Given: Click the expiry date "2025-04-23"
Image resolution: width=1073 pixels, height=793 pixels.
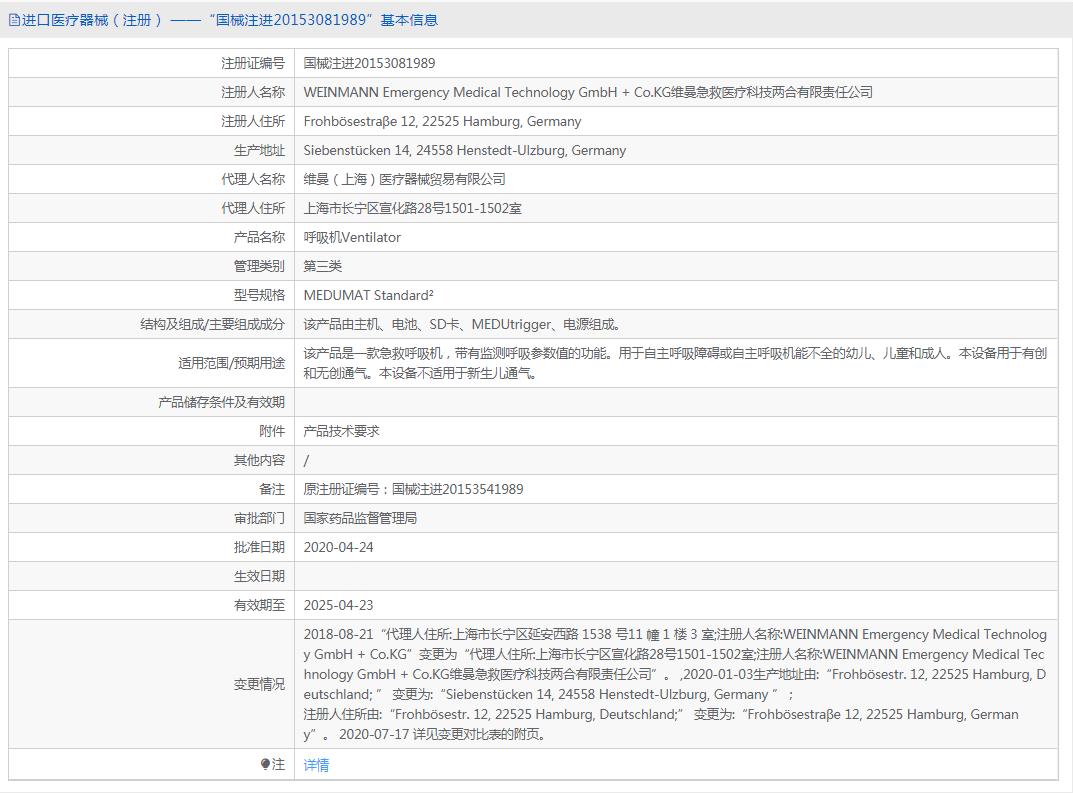Looking at the screenshot, I should (339, 606).
